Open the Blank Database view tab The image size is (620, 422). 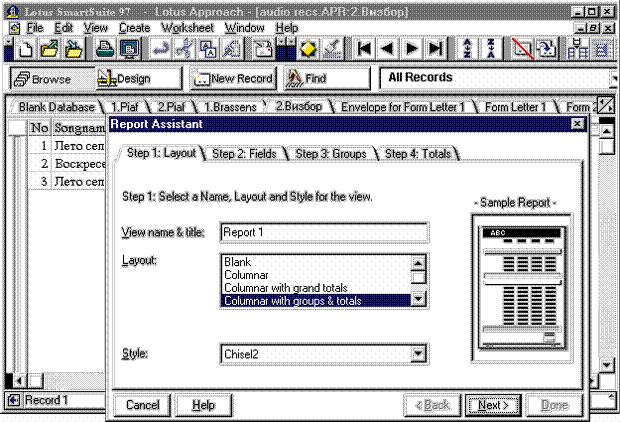57,107
